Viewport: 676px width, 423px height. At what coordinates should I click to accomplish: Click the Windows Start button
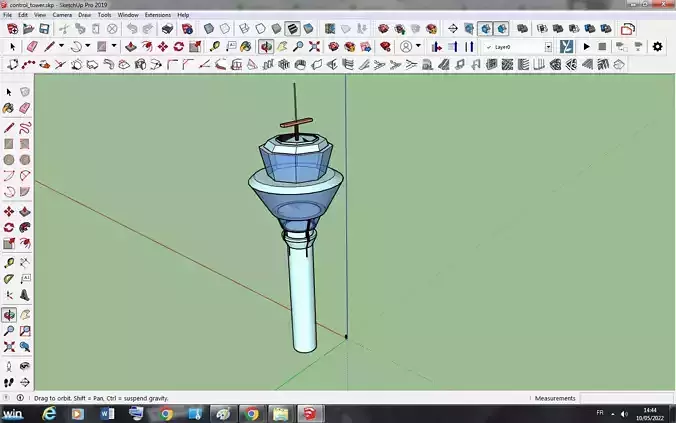13,414
